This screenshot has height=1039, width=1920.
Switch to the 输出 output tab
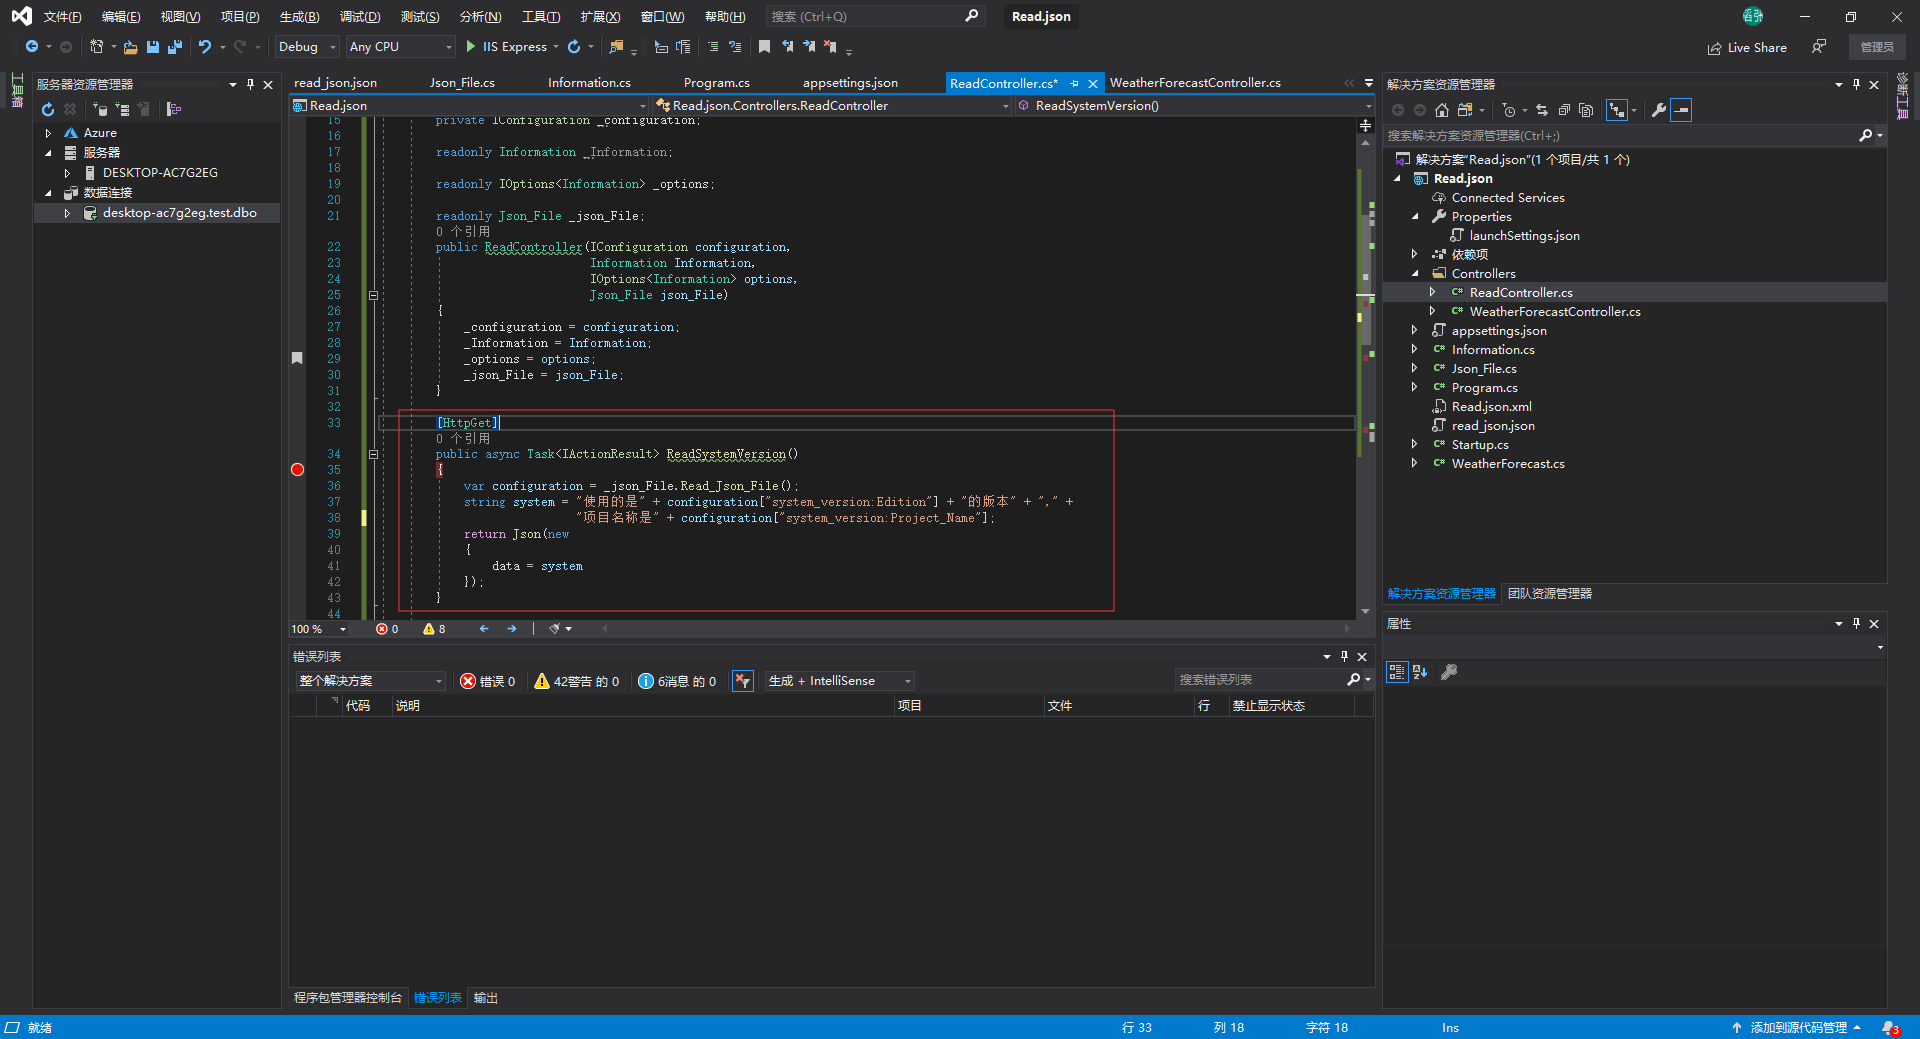point(486,998)
